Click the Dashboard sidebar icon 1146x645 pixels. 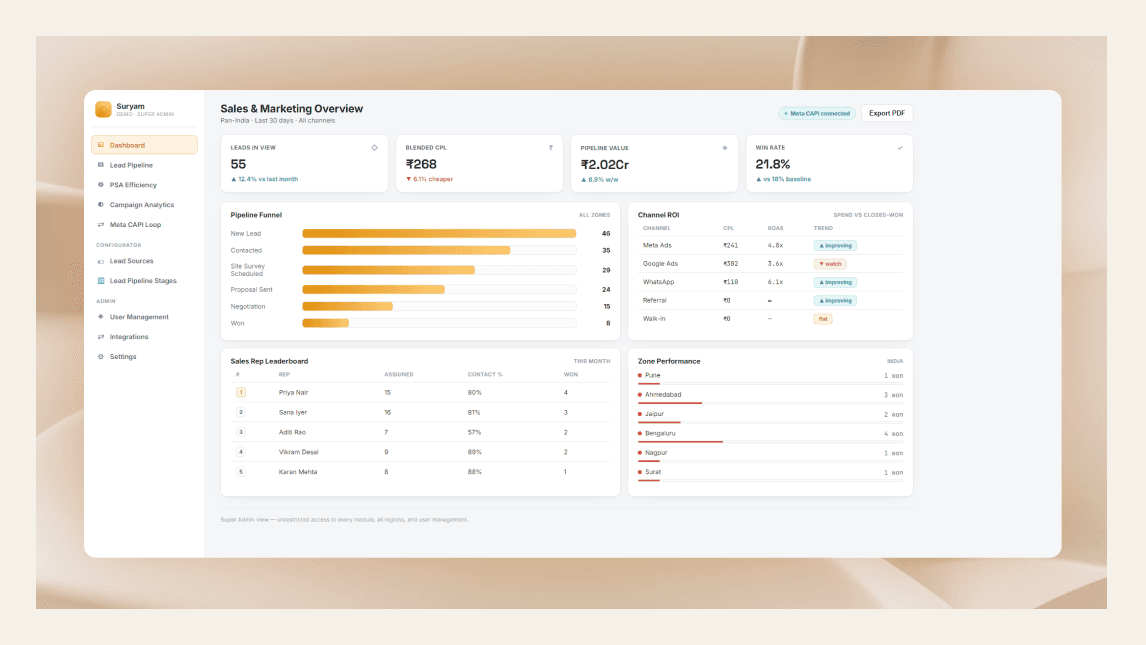101,145
